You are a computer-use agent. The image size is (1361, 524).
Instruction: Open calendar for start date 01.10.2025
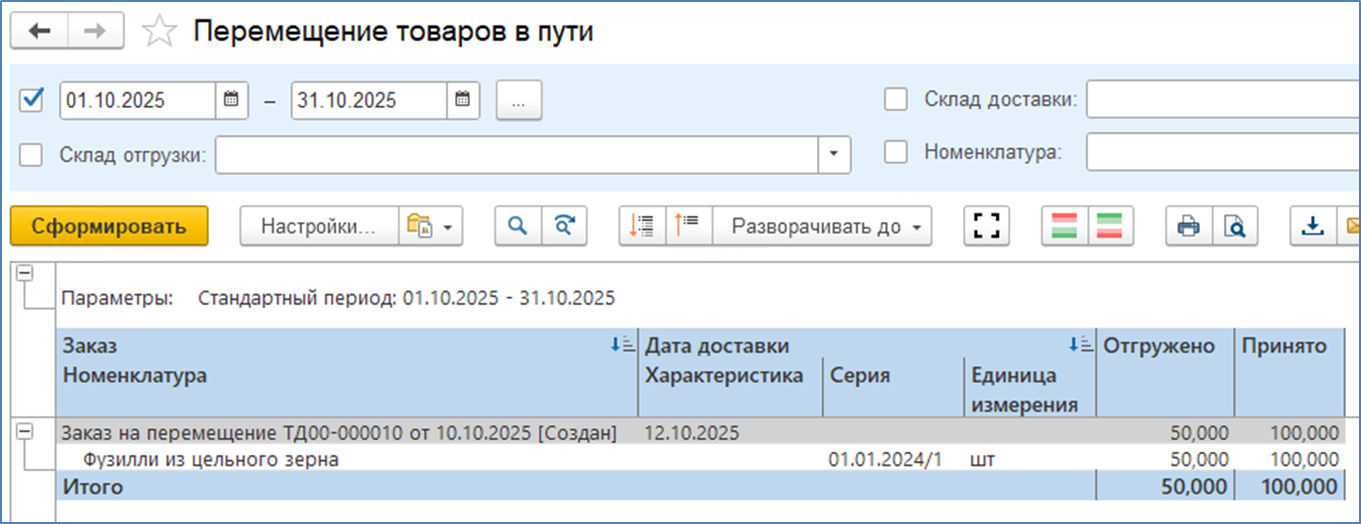click(x=231, y=100)
